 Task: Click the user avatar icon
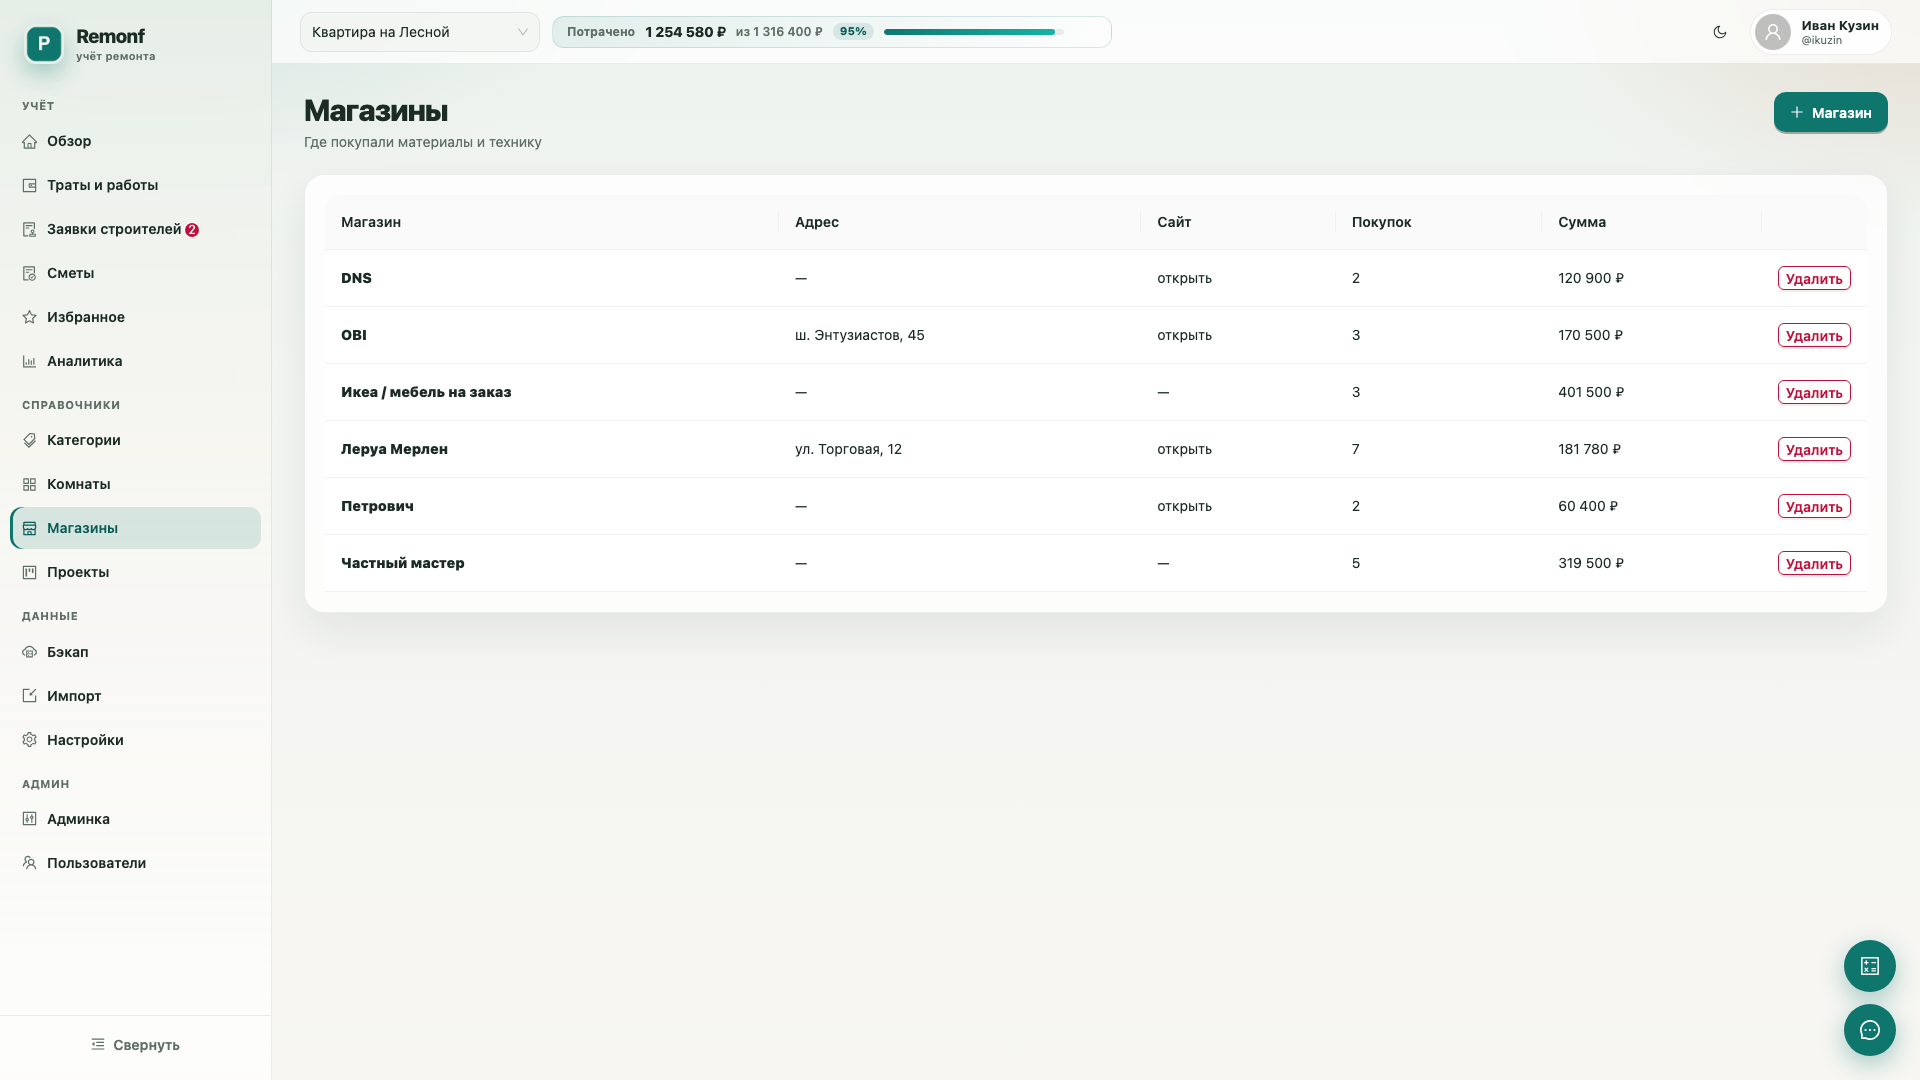[1773, 32]
